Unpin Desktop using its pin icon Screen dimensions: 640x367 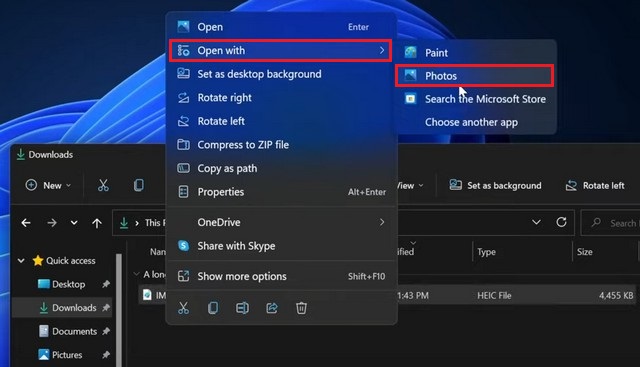[106, 284]
